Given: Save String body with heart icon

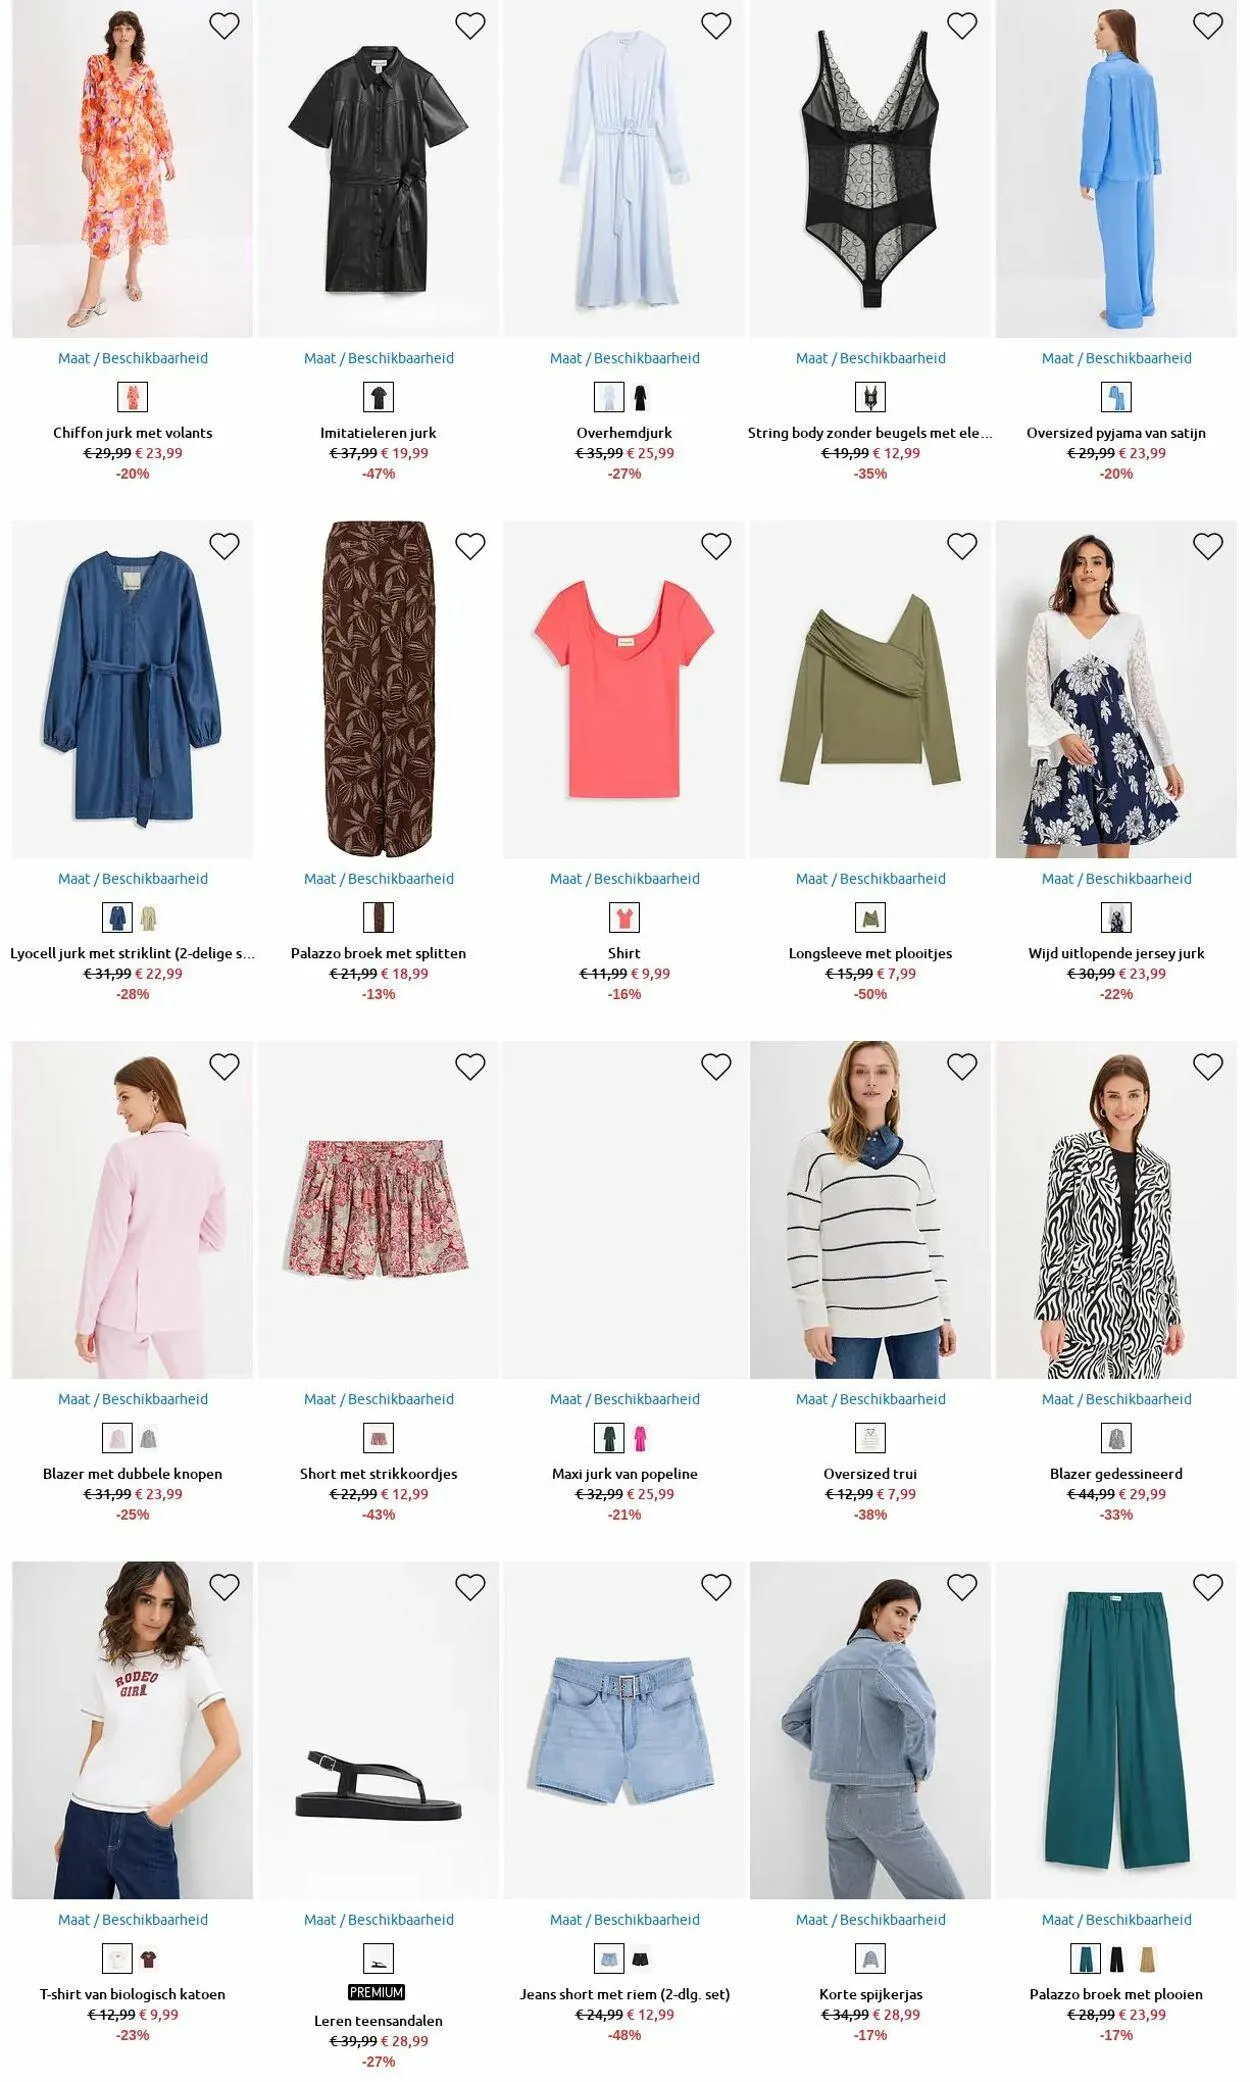Looking at the screenshot, I should pos(962,26).
